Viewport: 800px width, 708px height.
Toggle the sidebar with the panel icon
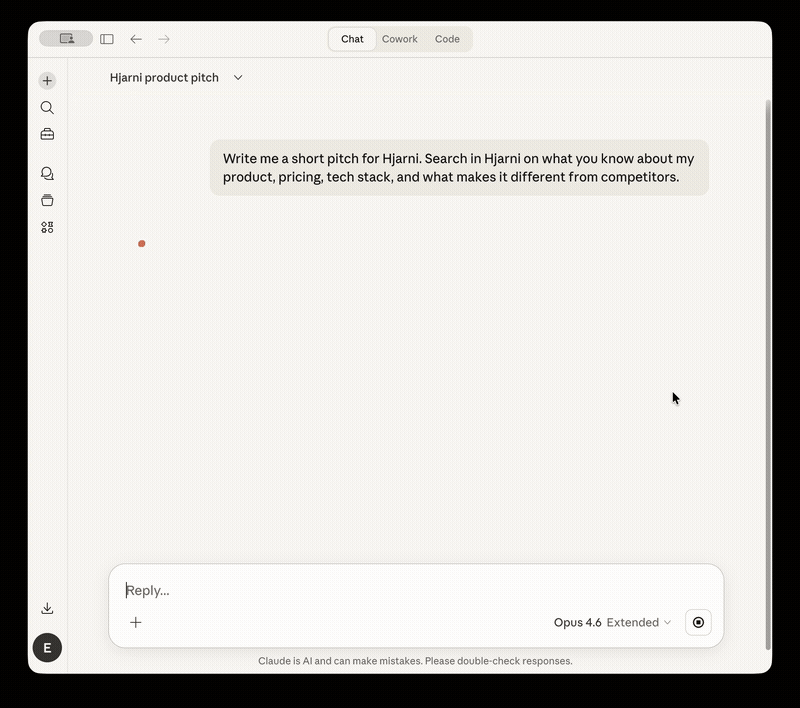[107, 39]
